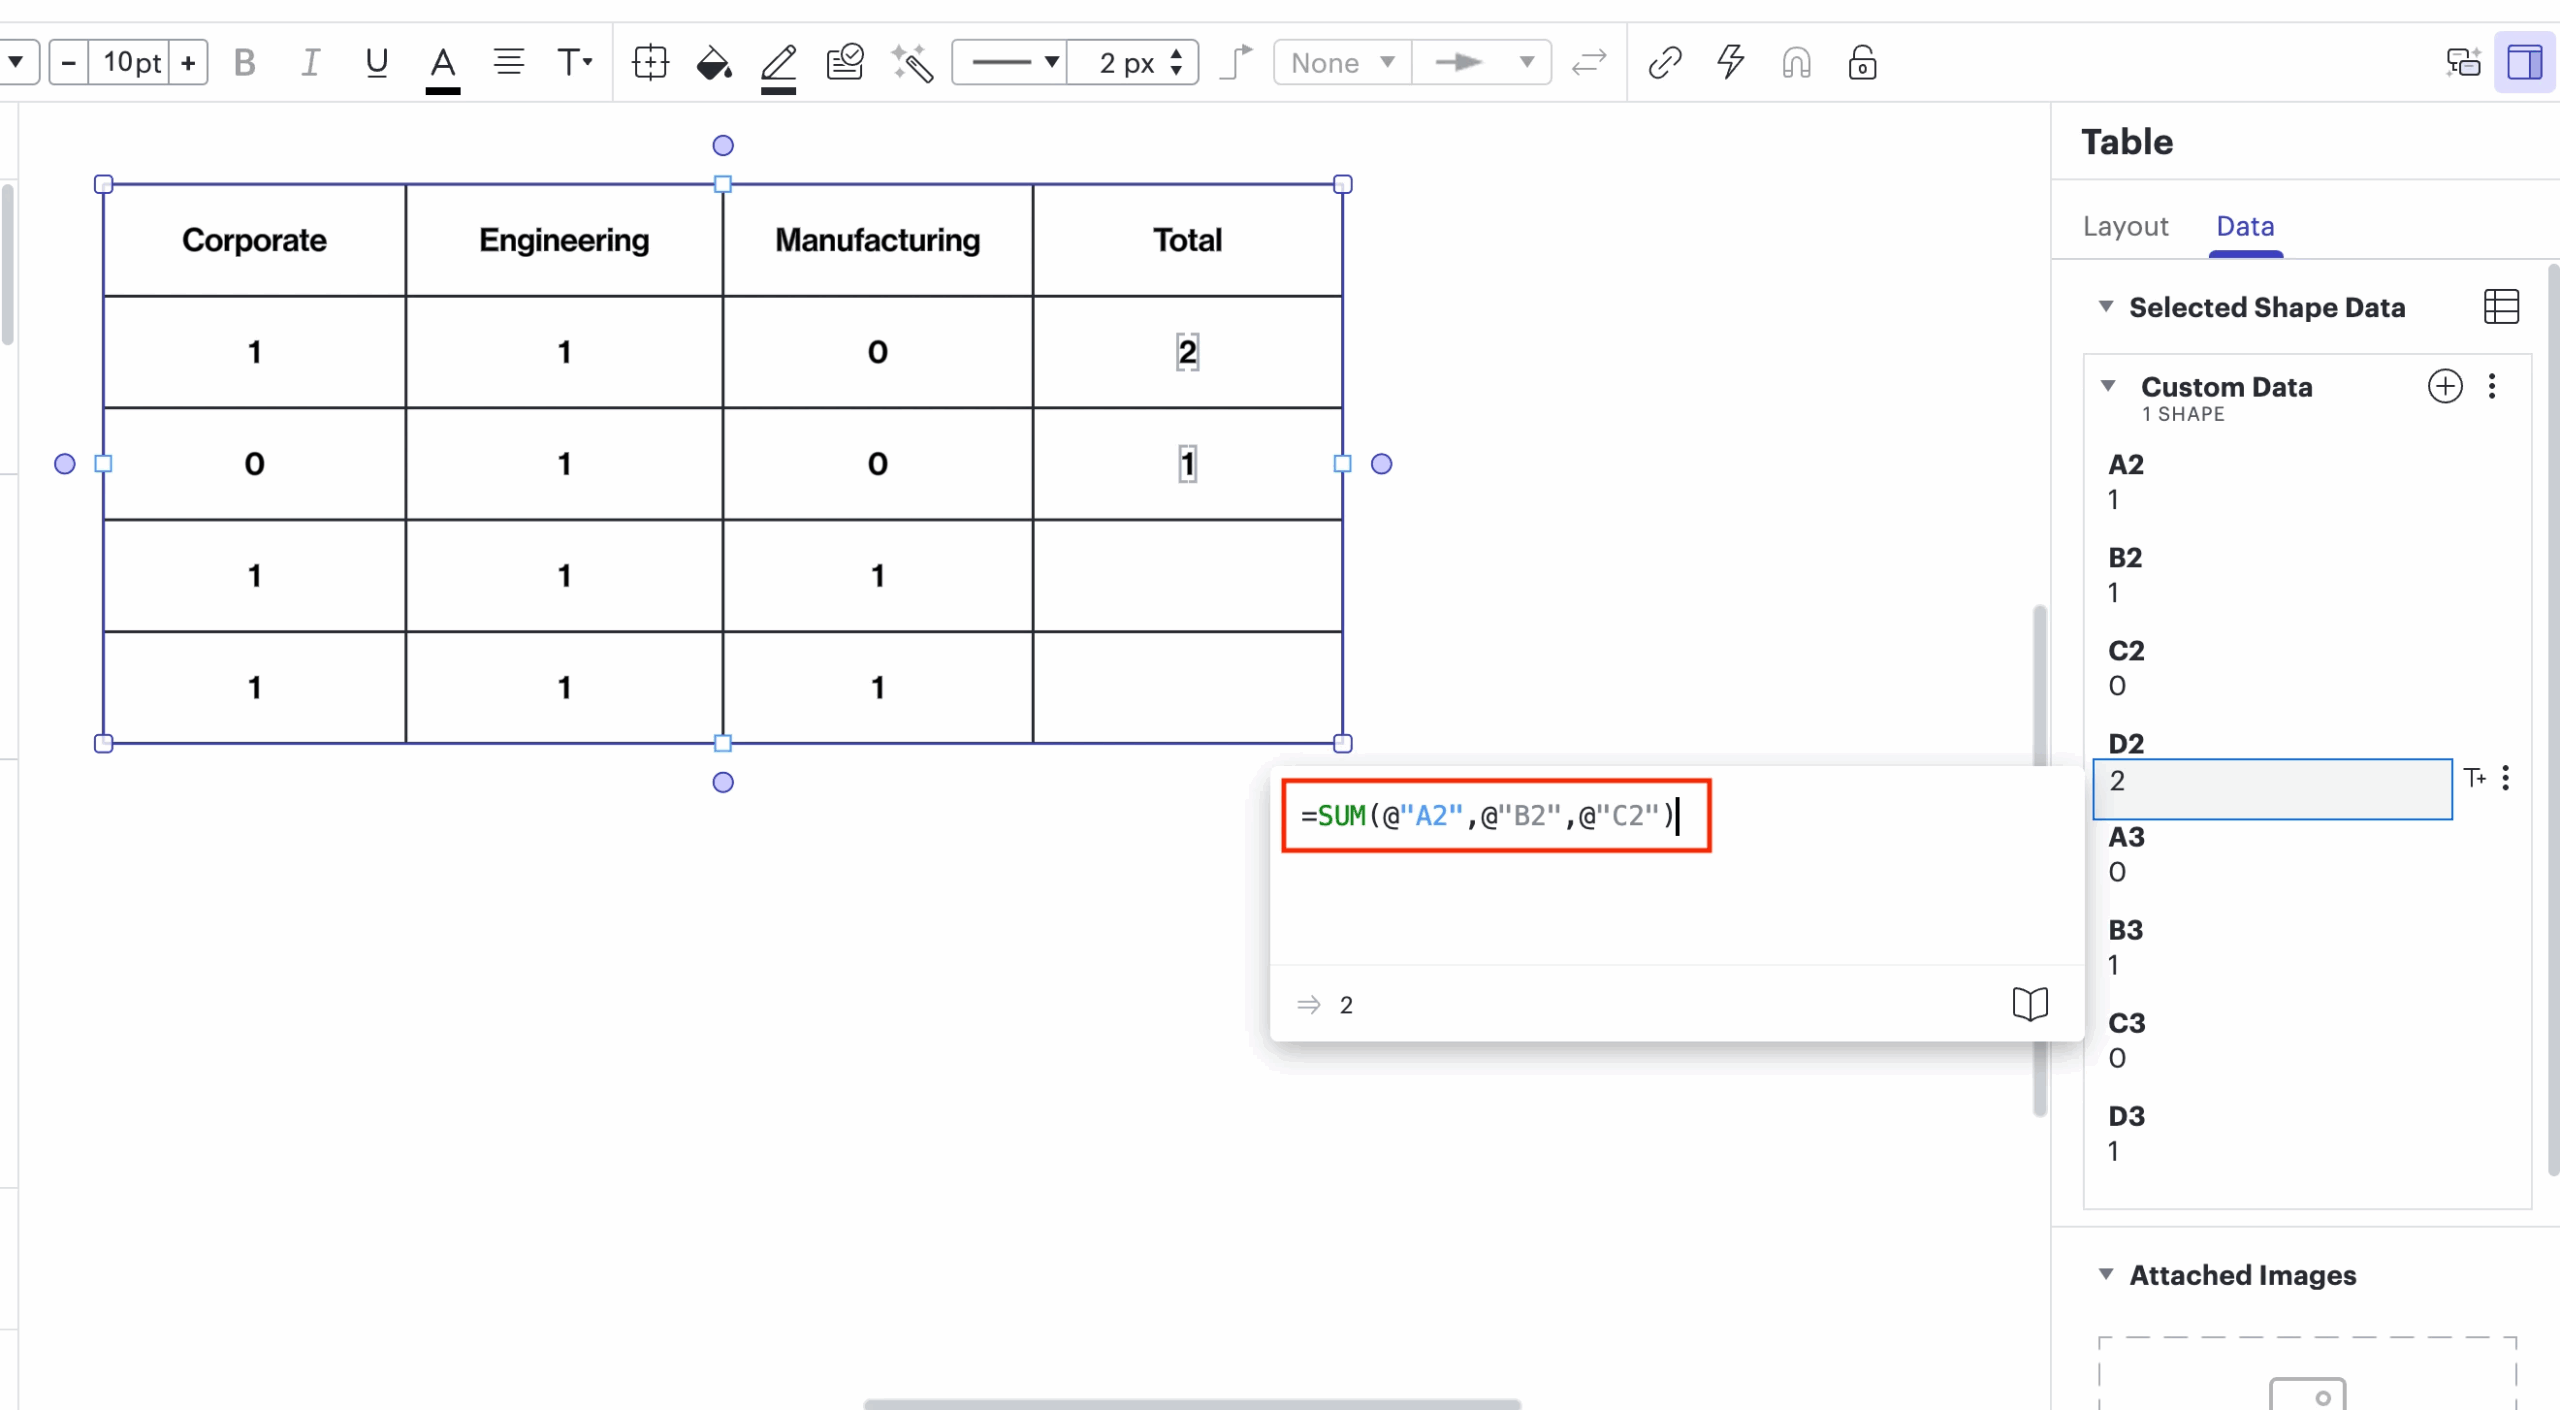Screen dimensions: 2560x1410
Task: Open the D2 field options menu
Action: tap(2506, 778)
